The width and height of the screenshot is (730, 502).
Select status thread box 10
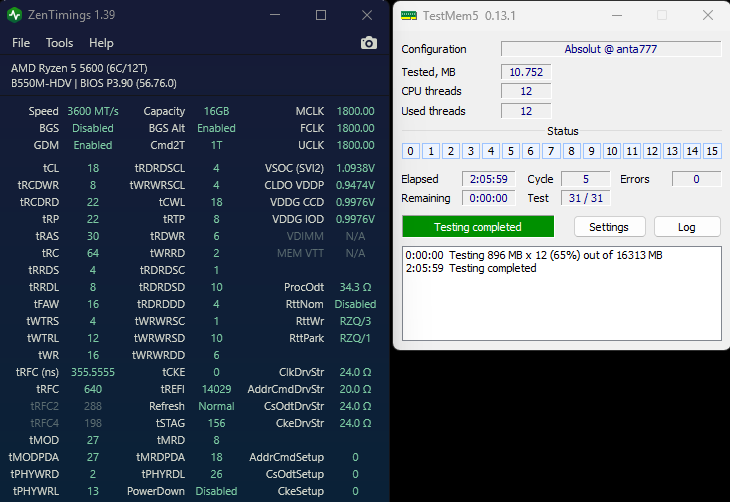click(612, 151)
